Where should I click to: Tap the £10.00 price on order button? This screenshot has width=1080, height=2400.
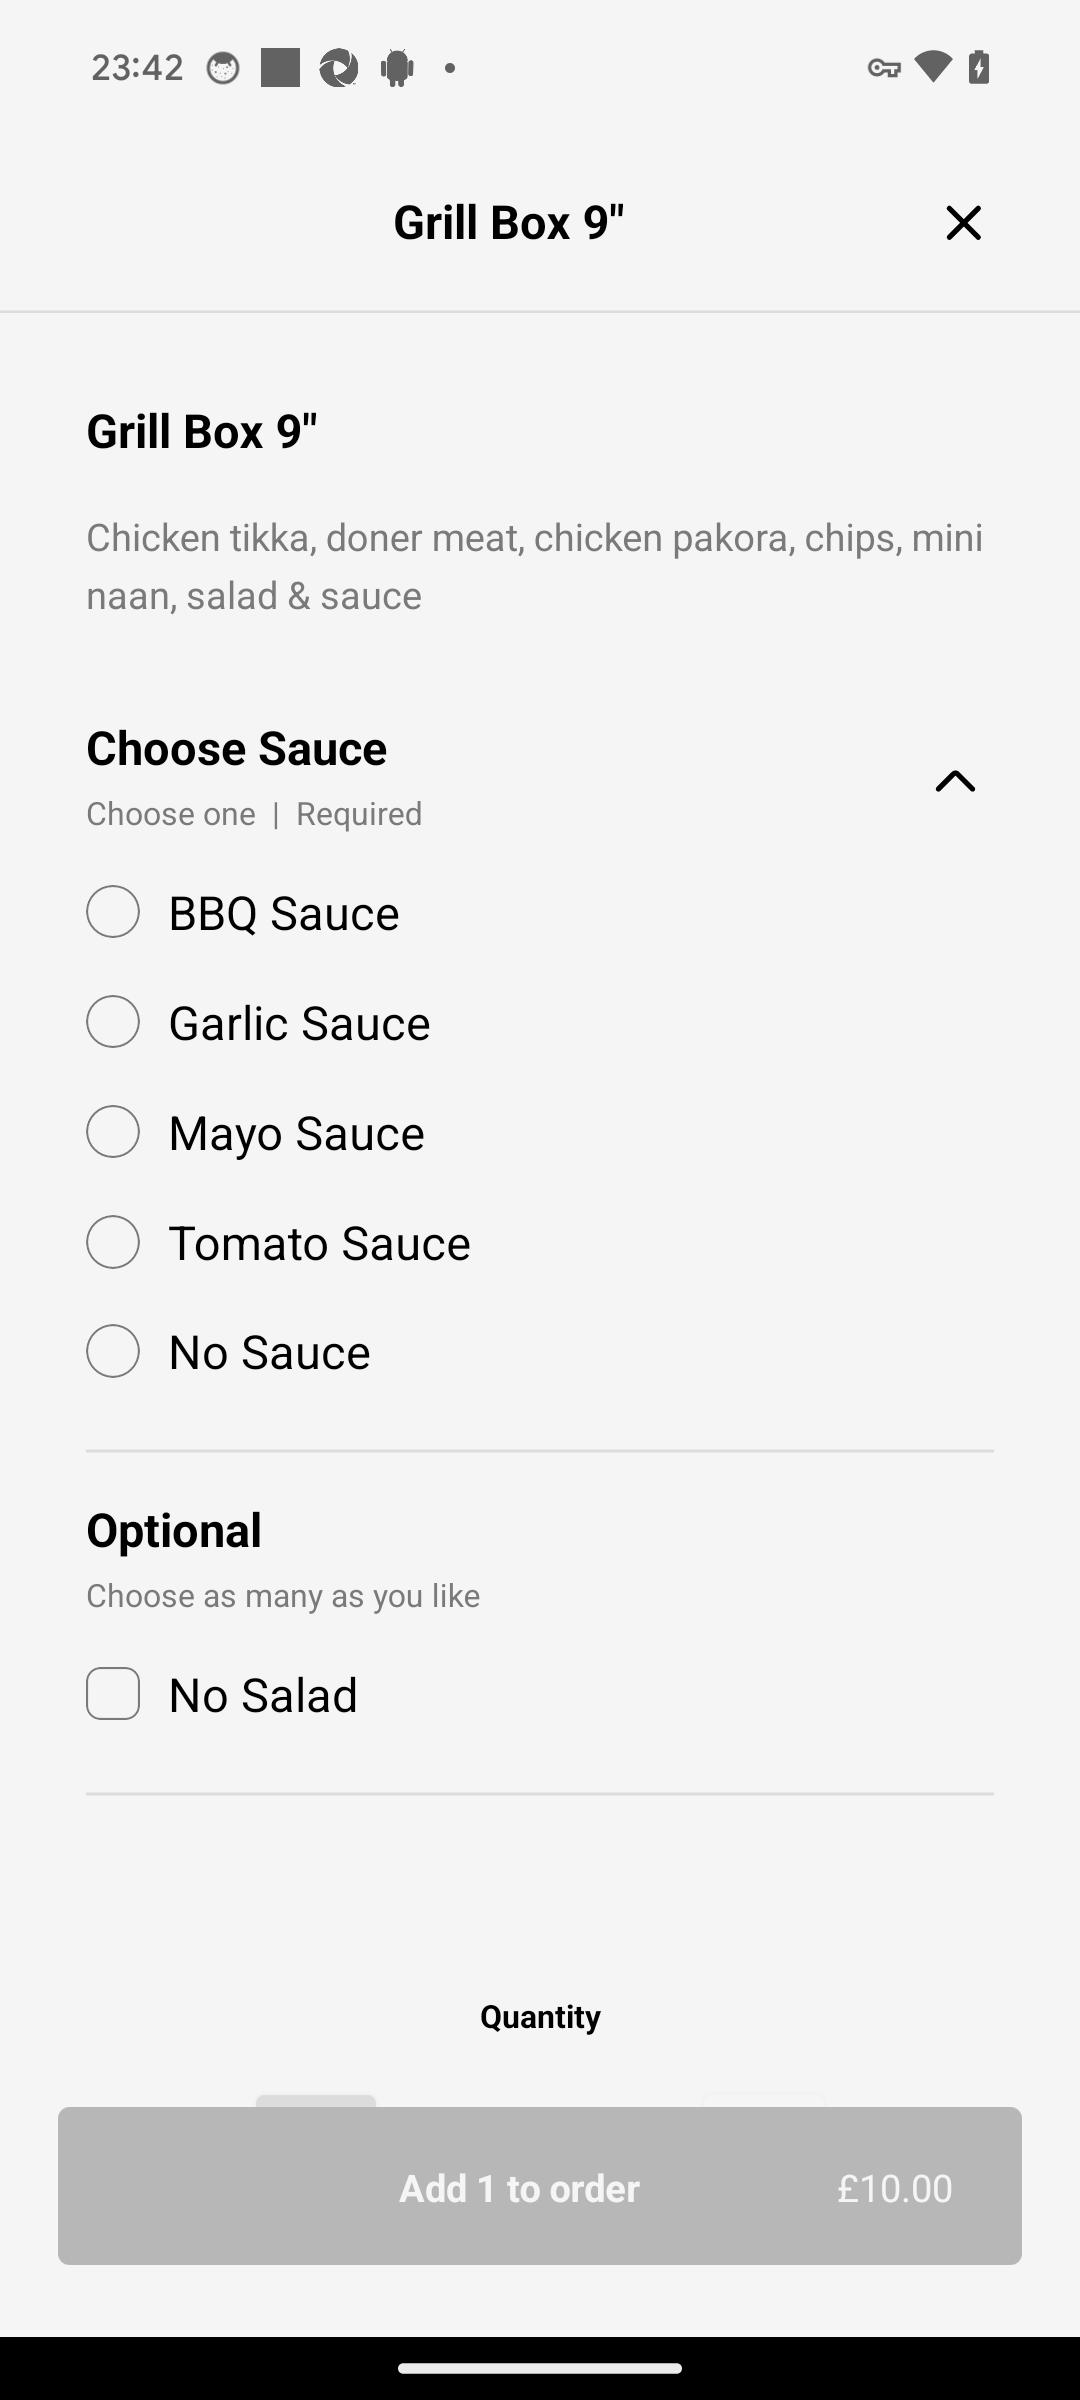click(x=894, y=2188)
